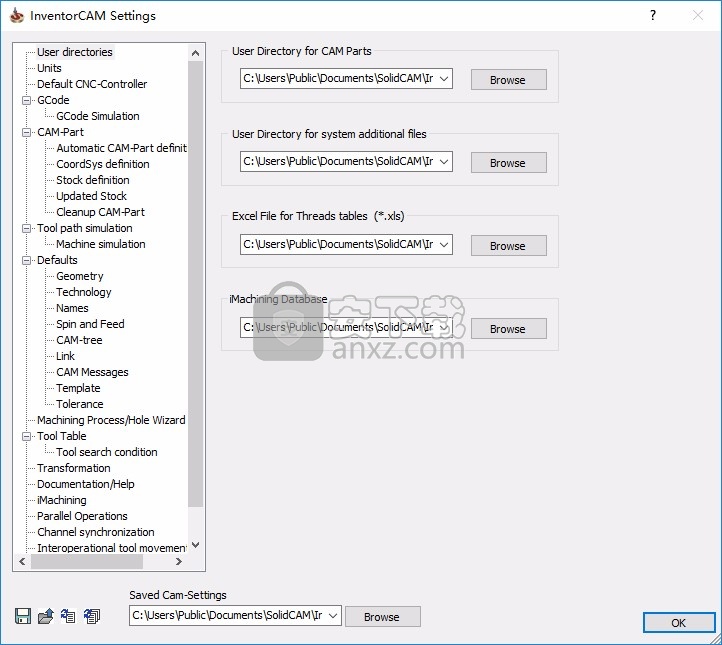722x645 pixels.
Task: Open the Threads tables Excel file dropdown
Action: [444, 244]
